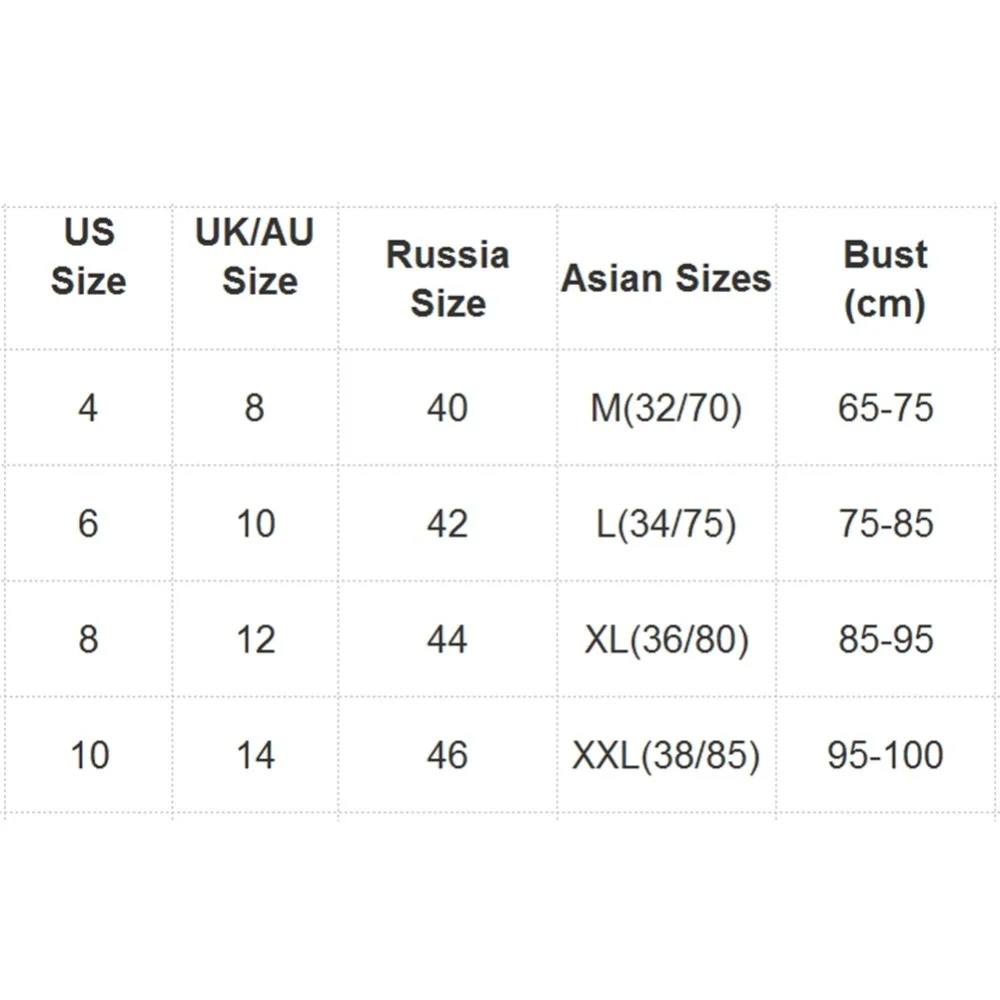This screenshot has height=1000, width=1000.
Task: Select the 75-85 bust measurement cell
Action: point(885,524)
